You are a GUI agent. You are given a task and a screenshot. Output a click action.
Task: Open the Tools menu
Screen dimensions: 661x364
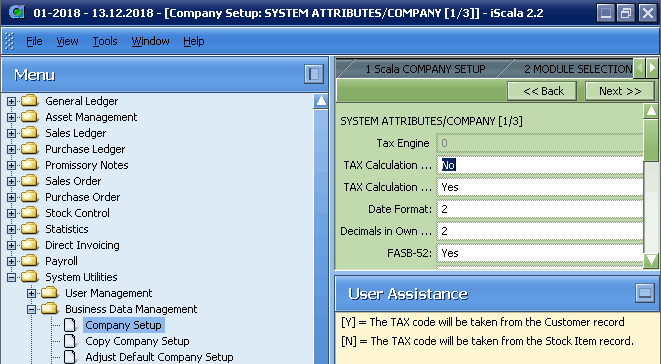coord(105,41)
